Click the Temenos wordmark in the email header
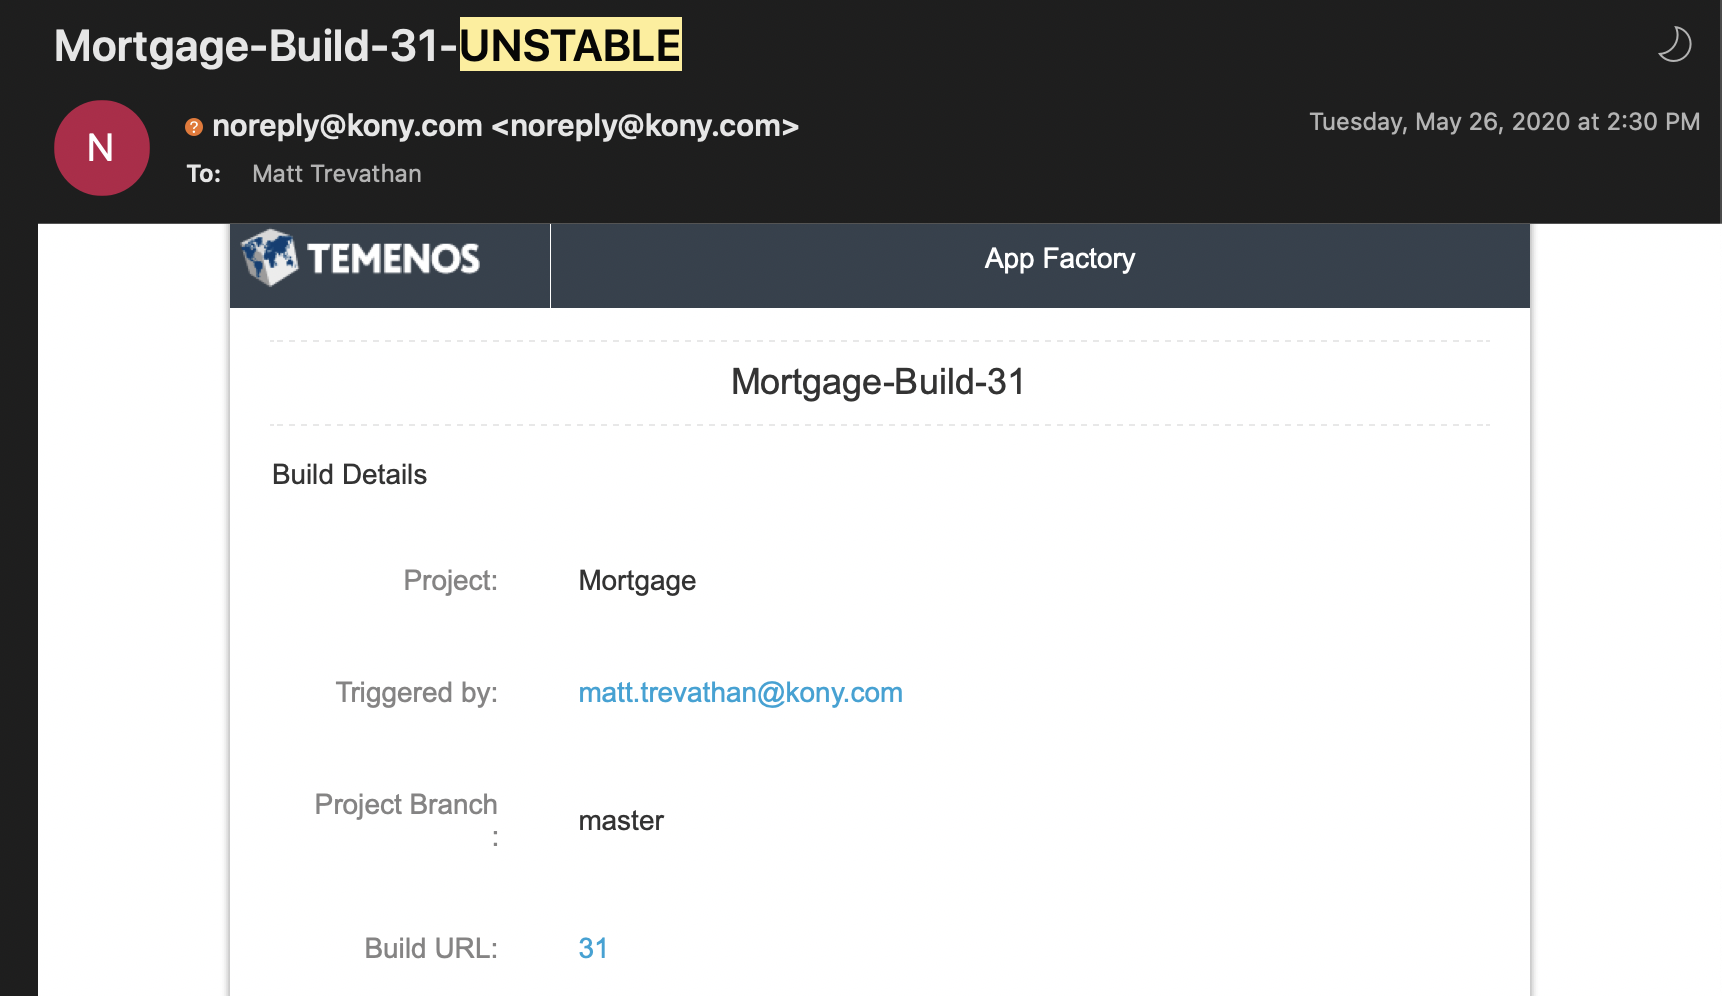The width and height of the screenshot is (1722, 996). (393, 258)
